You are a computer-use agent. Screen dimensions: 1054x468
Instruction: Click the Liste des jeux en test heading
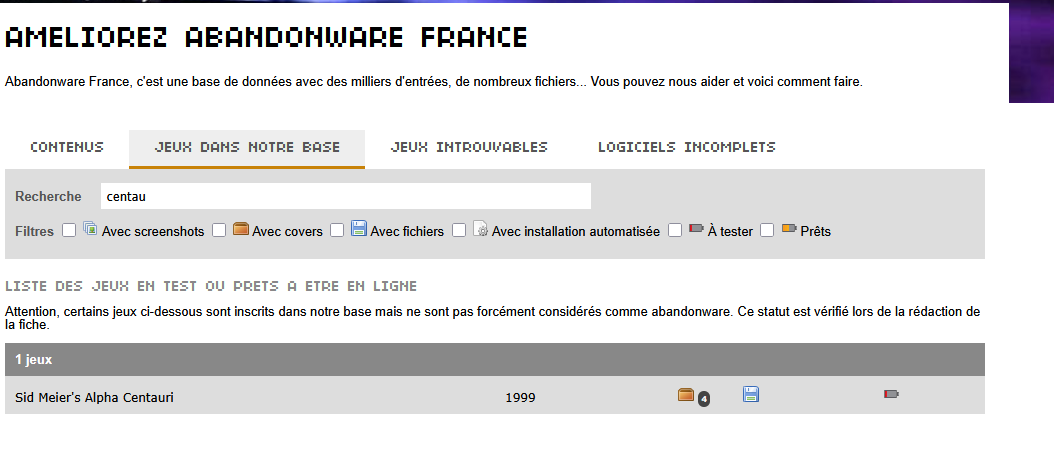point(211,286)
